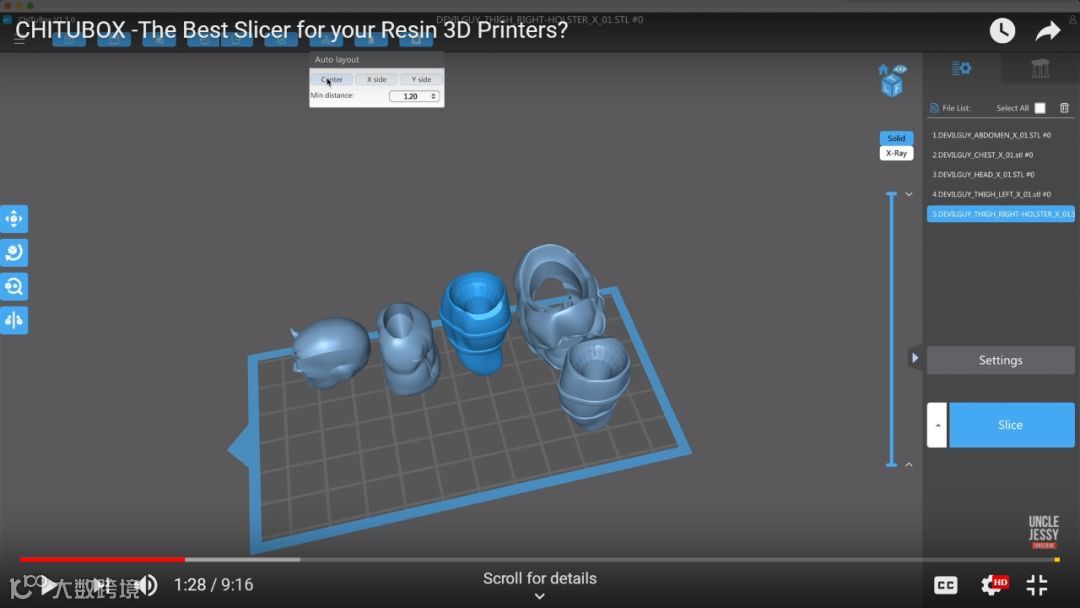Play the video
Image resolution: width=1080 pixels, height=608 pixels.
(48, 586)
